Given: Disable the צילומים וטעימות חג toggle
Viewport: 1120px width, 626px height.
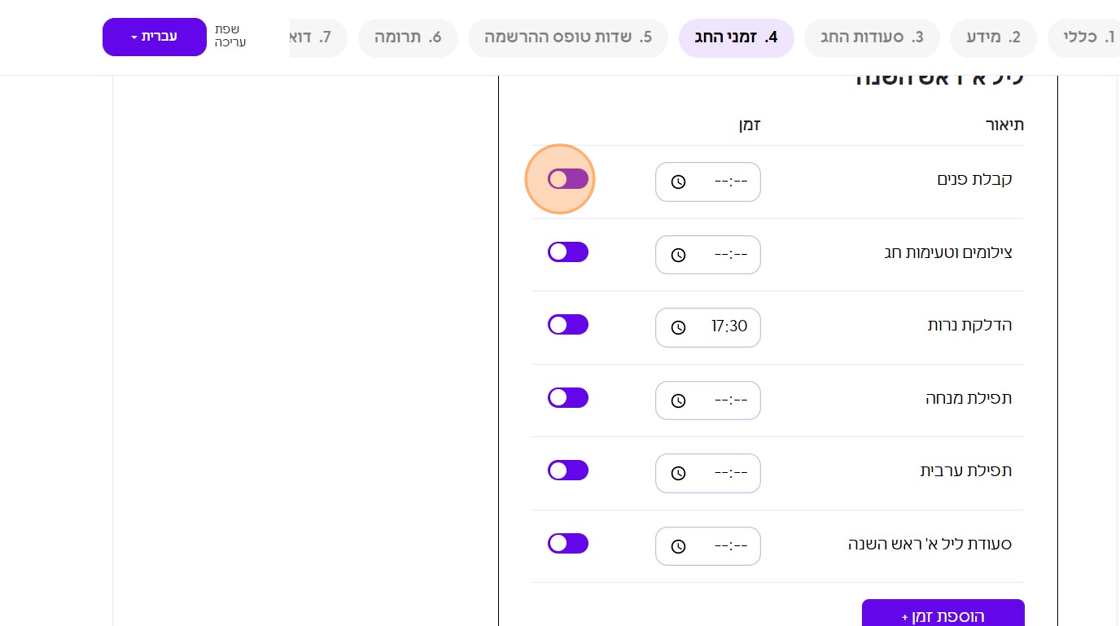Looking at the screenshot, I should pyautogui.click(x=568, y=252).
